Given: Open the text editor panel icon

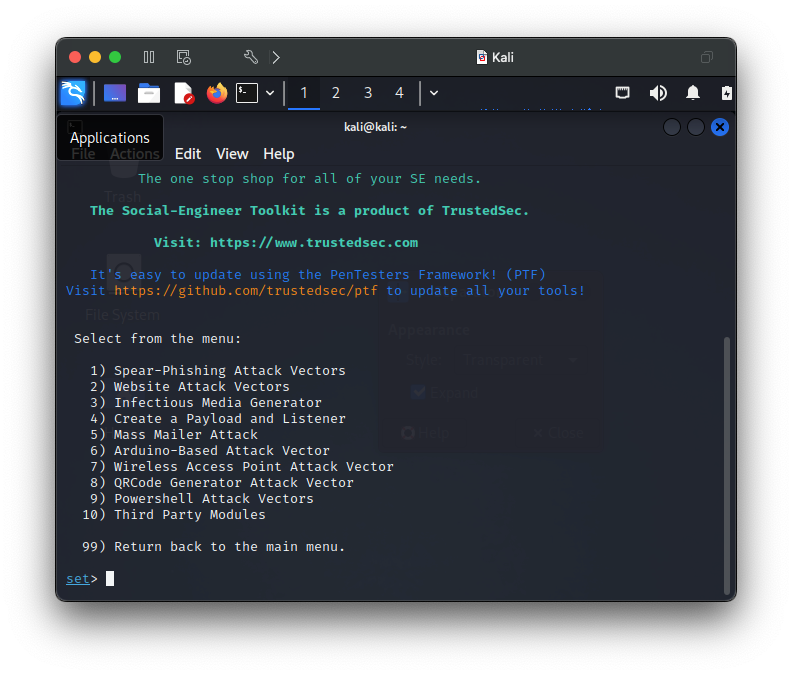Looking at the screenshot, I should click(184, 93).
